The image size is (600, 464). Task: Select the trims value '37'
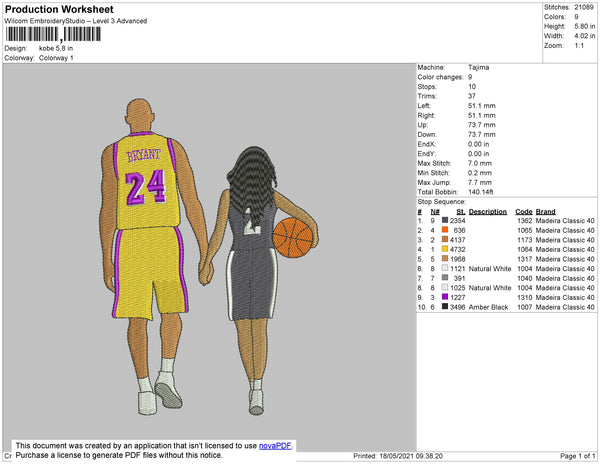click(471, 96)
